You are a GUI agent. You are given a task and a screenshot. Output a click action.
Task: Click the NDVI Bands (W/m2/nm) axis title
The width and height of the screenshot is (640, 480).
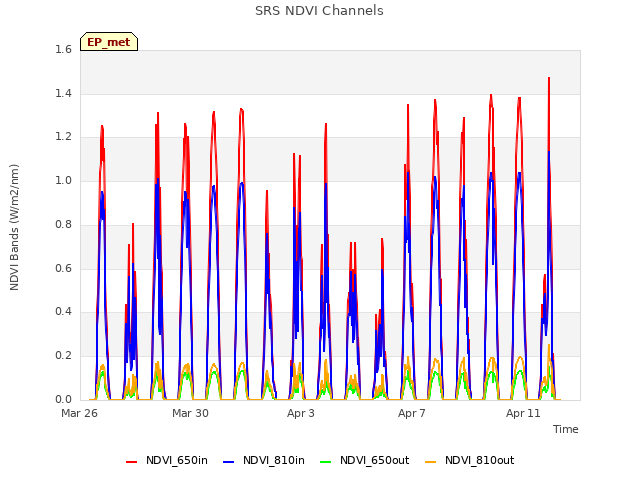pos(14,227)
